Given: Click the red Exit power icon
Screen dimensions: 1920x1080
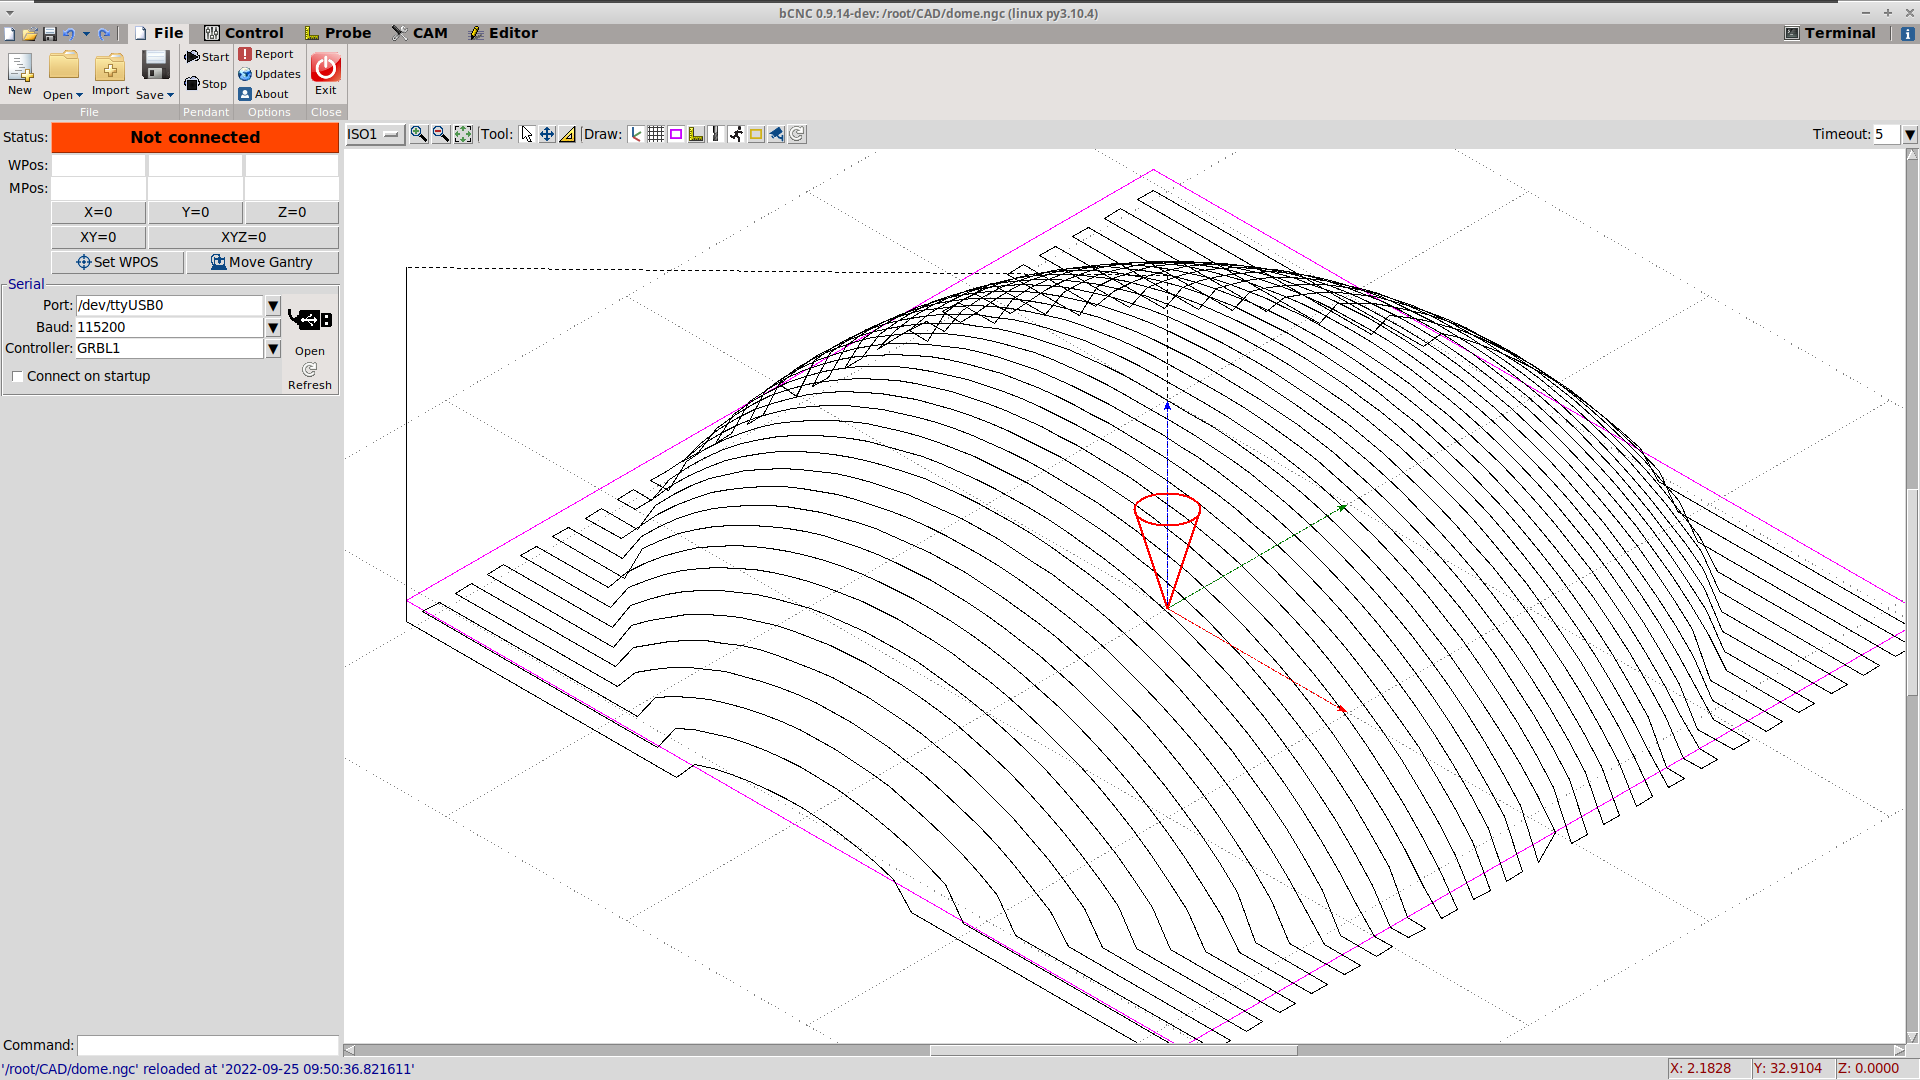Looking at the screenshot, I should point(326,67).
